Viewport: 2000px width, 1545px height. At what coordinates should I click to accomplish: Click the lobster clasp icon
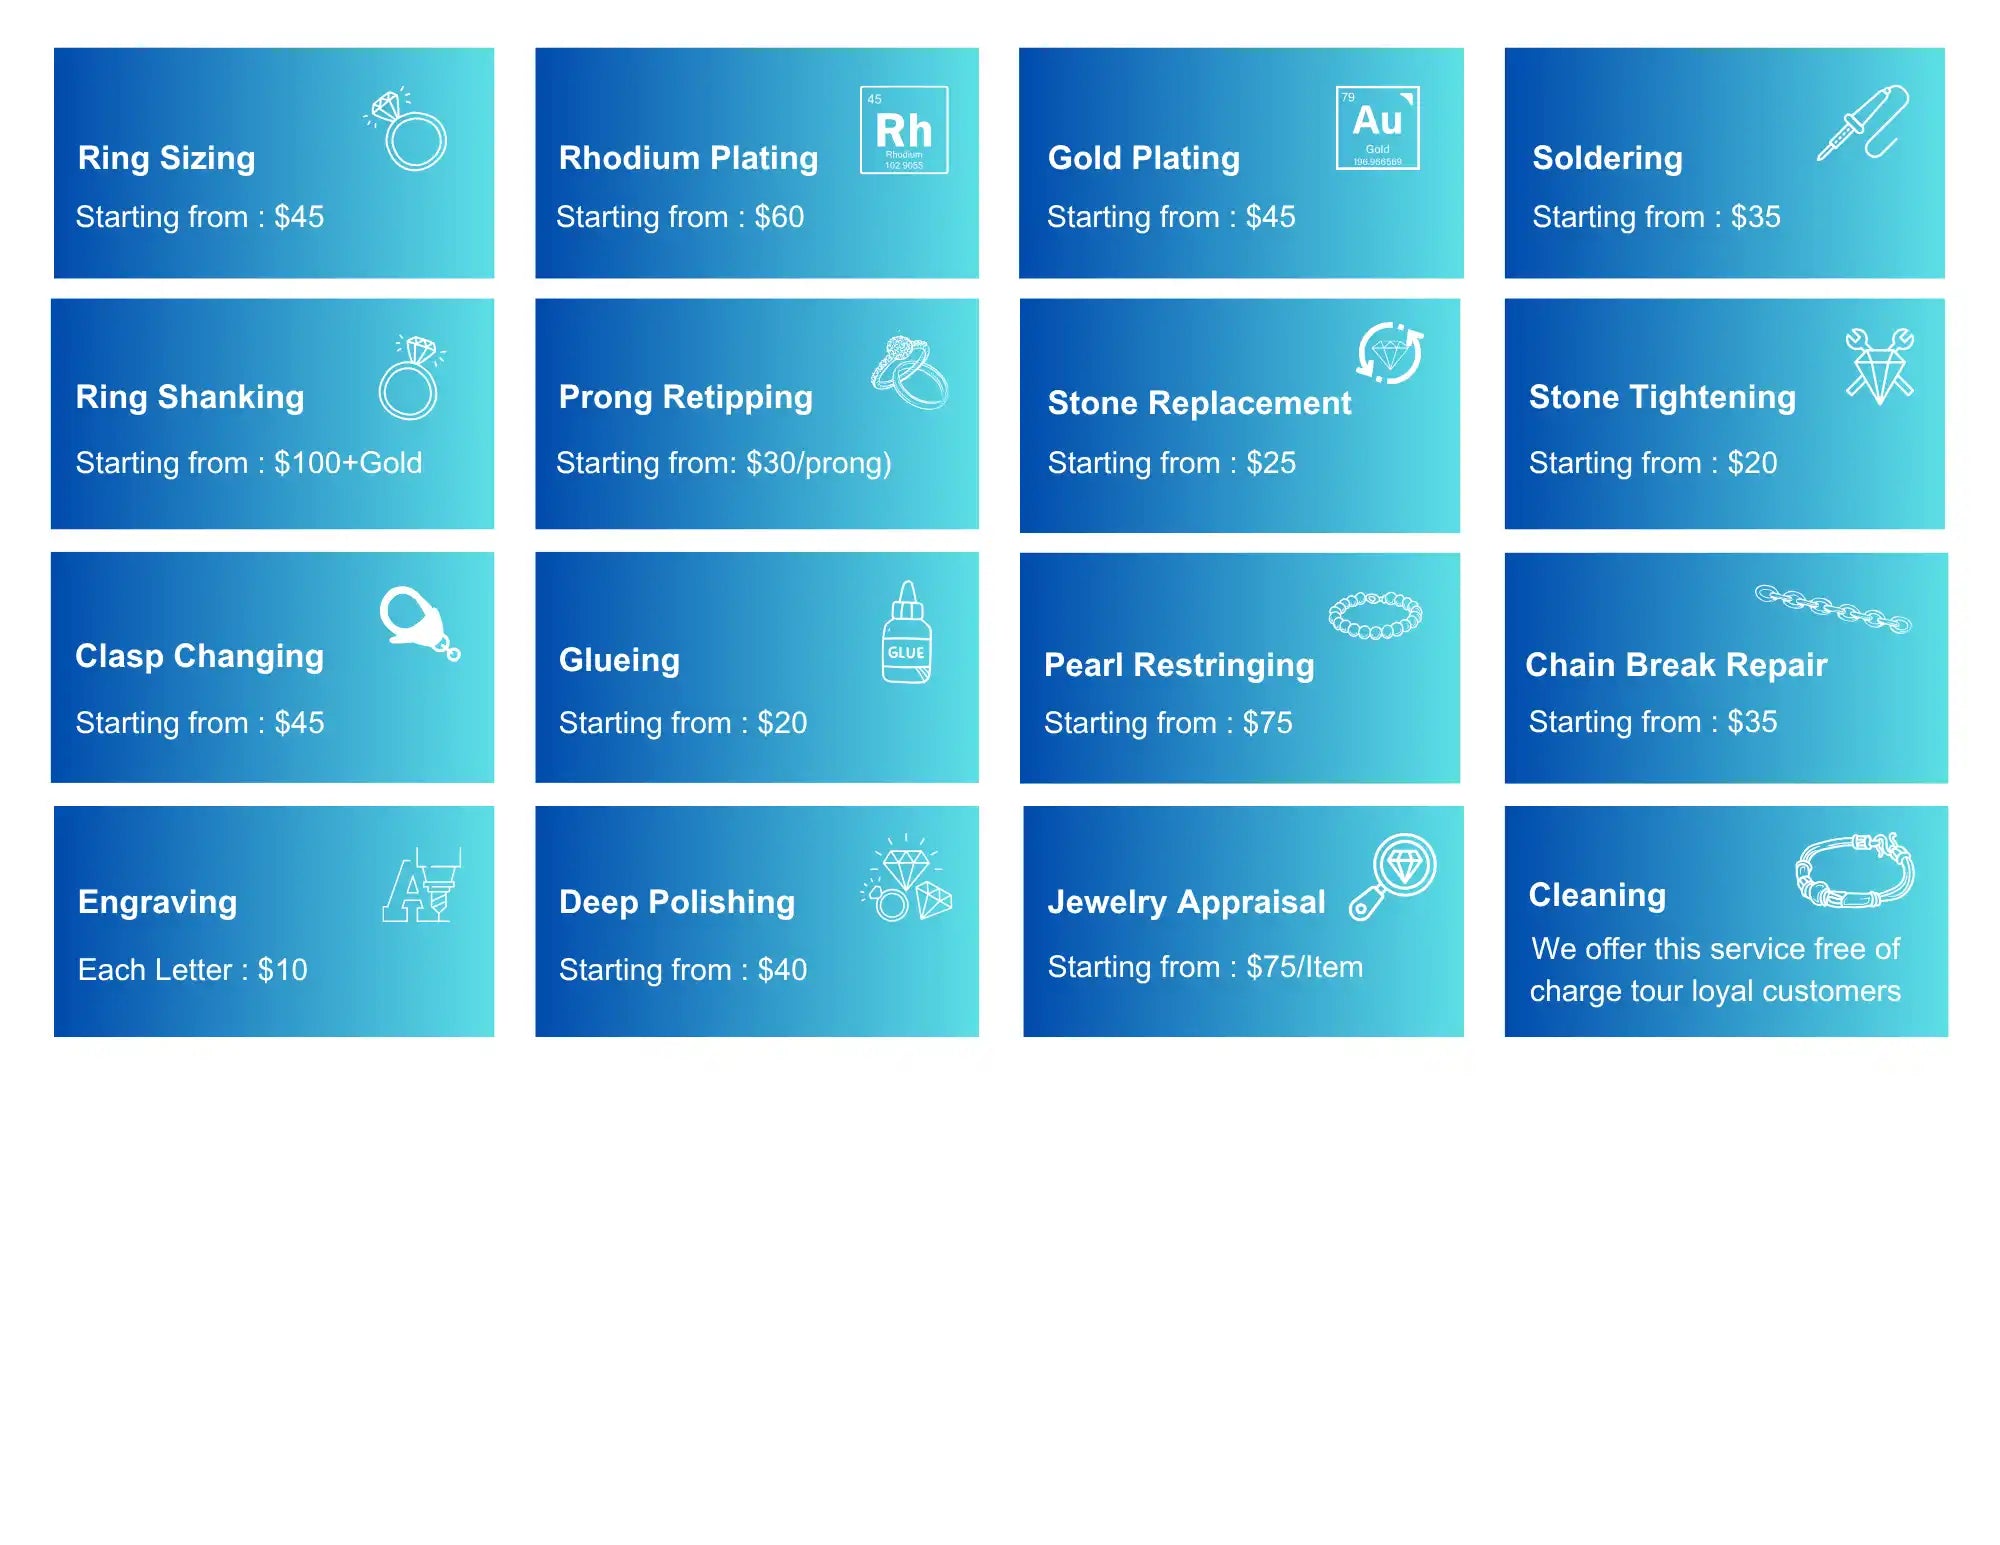(x=419, y=623)
